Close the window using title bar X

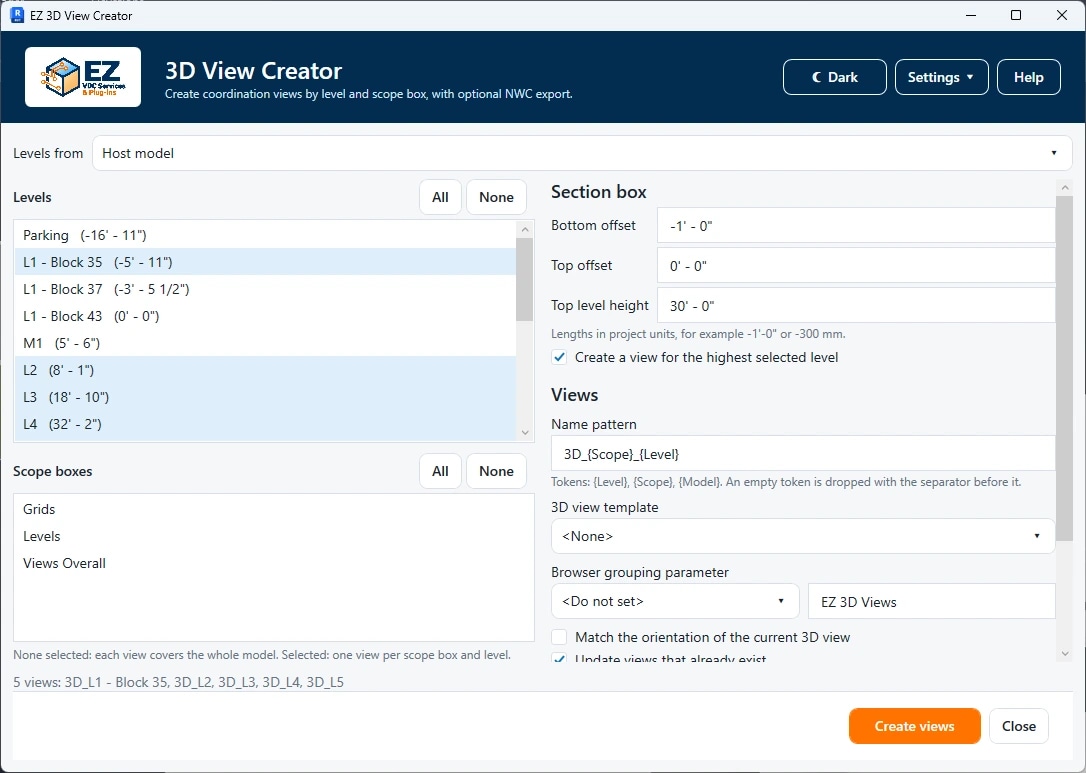point(1062,15)
